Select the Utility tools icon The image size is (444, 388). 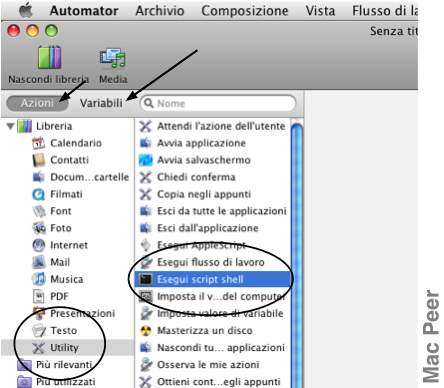pyautogui.click(x=38, y=347)
